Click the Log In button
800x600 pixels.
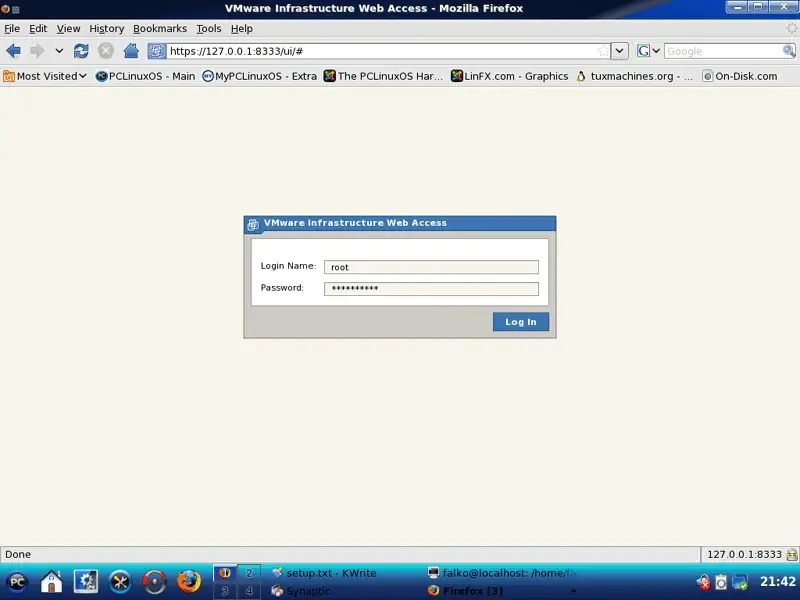click(520, 322)
